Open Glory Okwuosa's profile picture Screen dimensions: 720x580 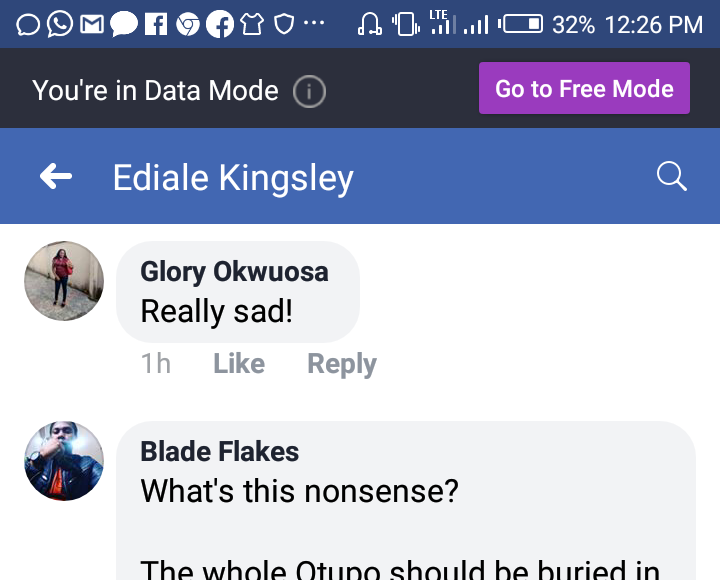(x=64, y=281)
